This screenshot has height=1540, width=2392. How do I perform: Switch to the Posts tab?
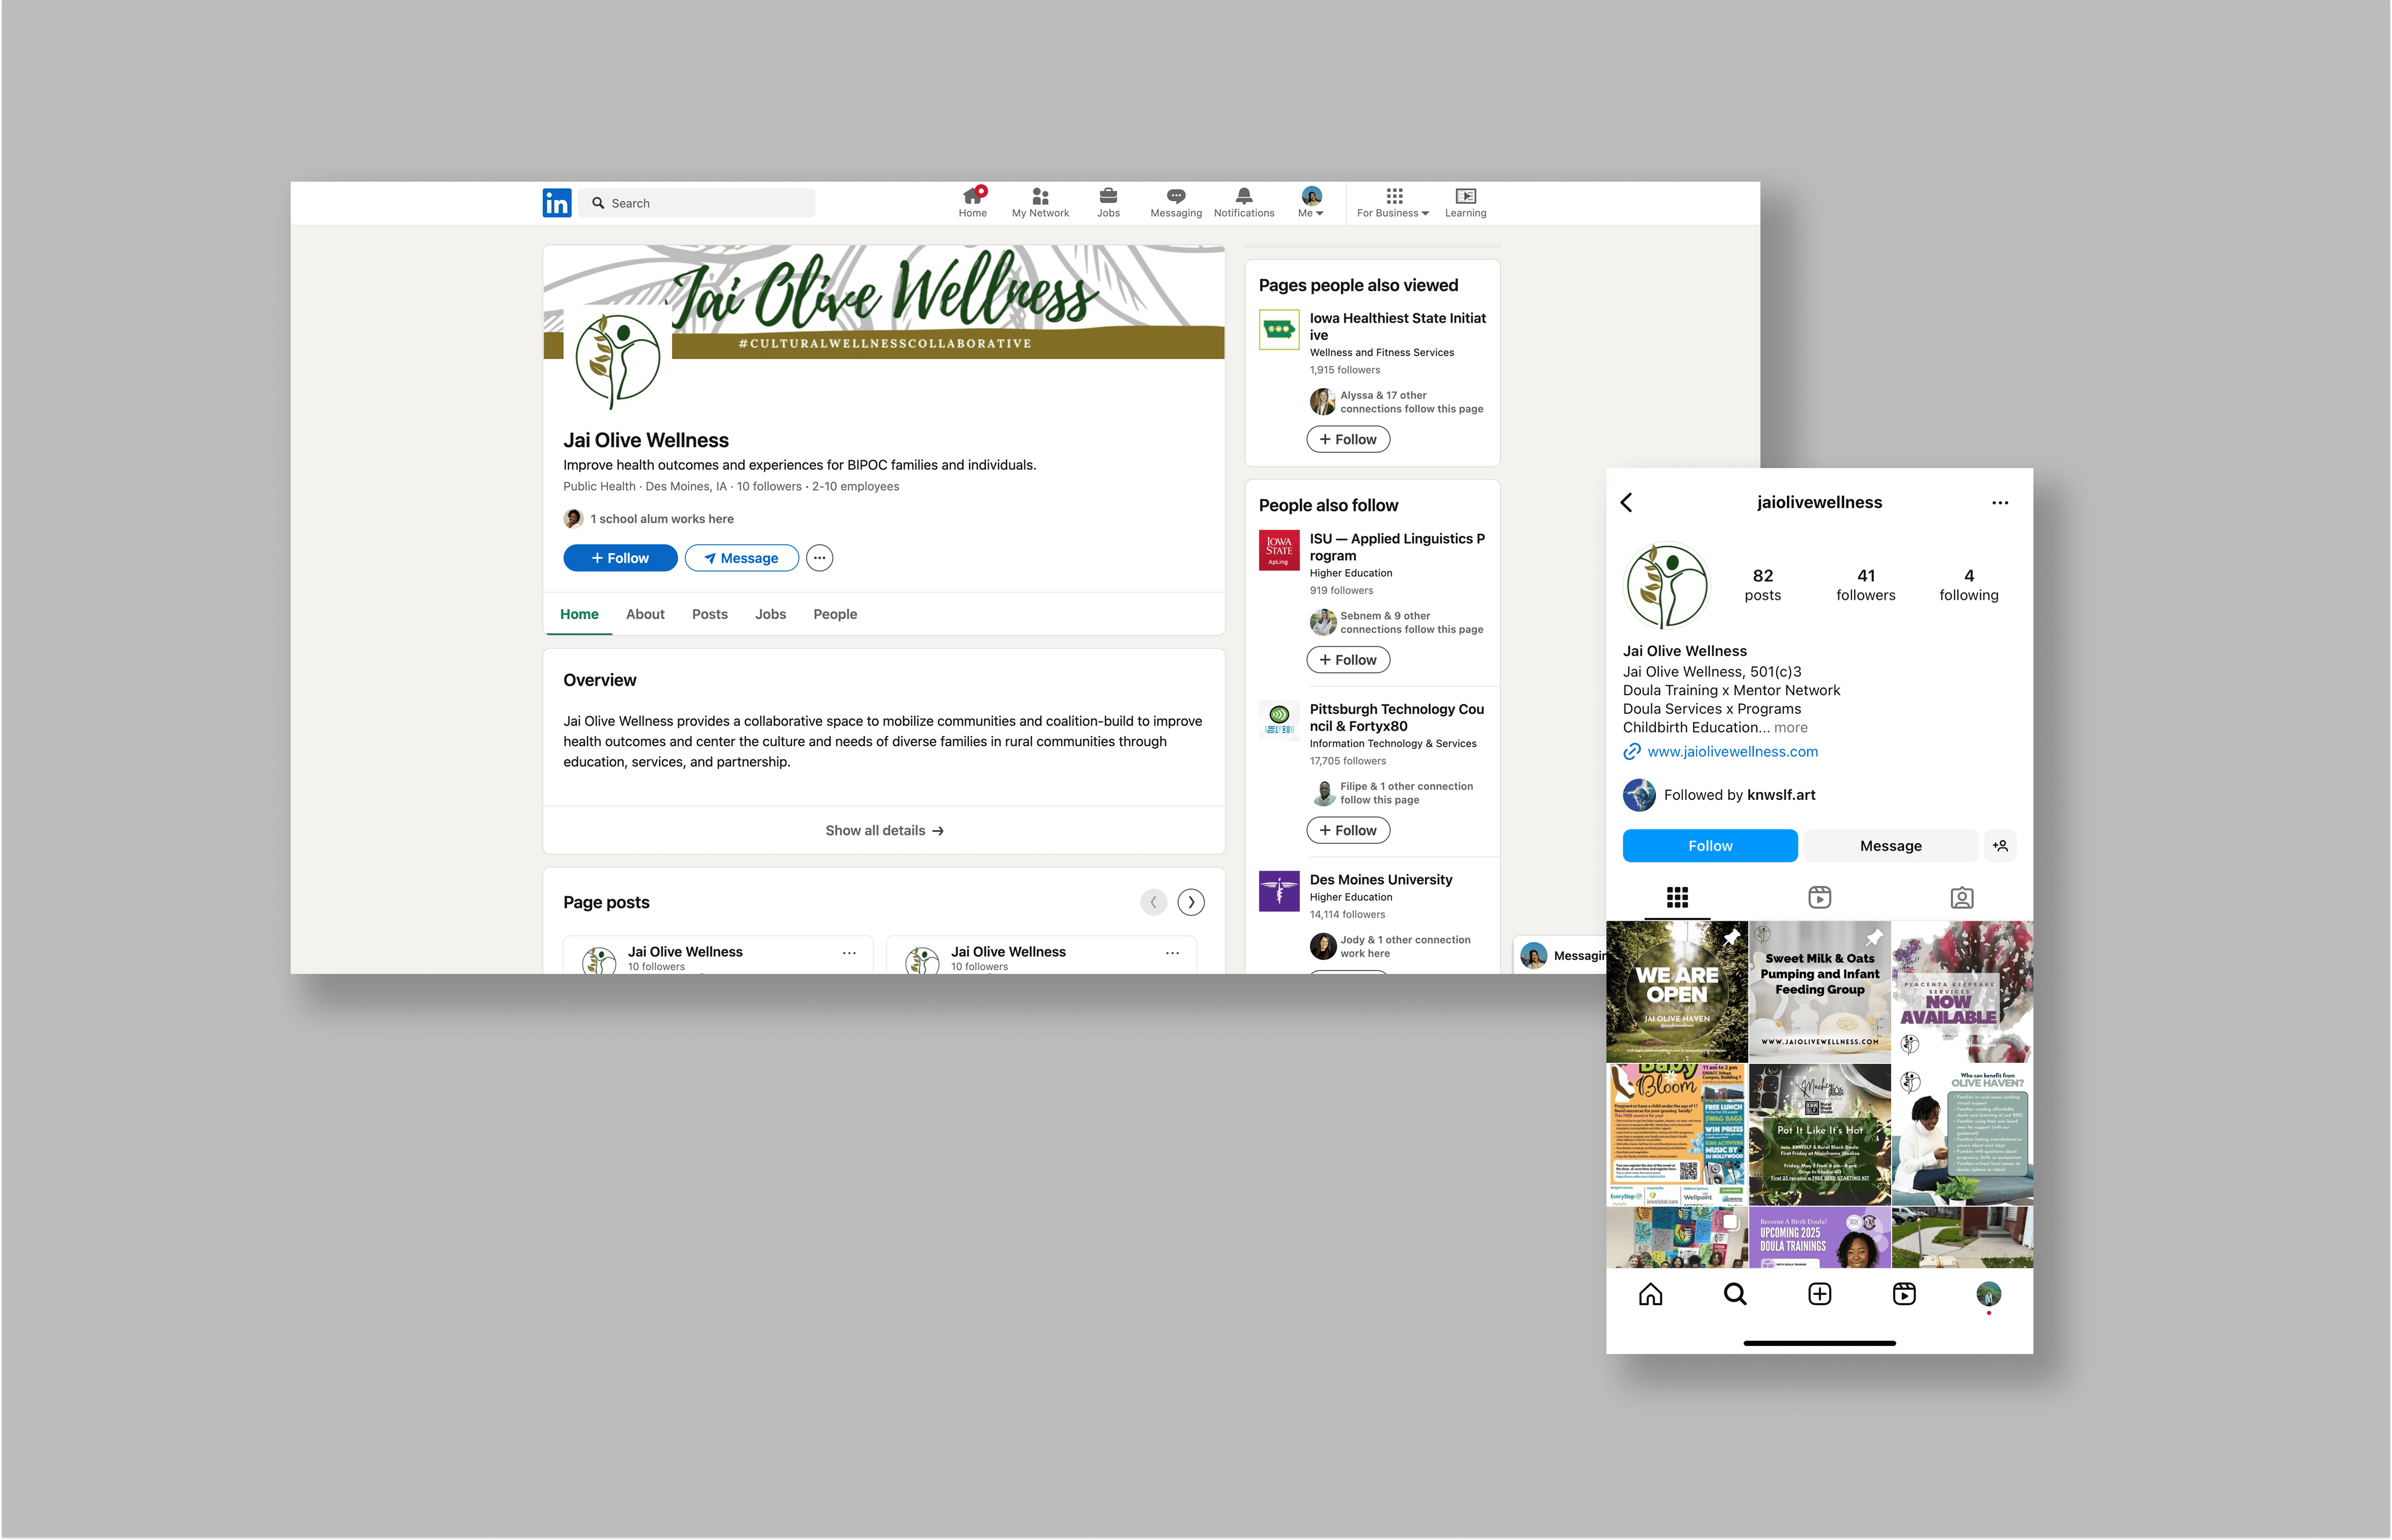(710, 614)
